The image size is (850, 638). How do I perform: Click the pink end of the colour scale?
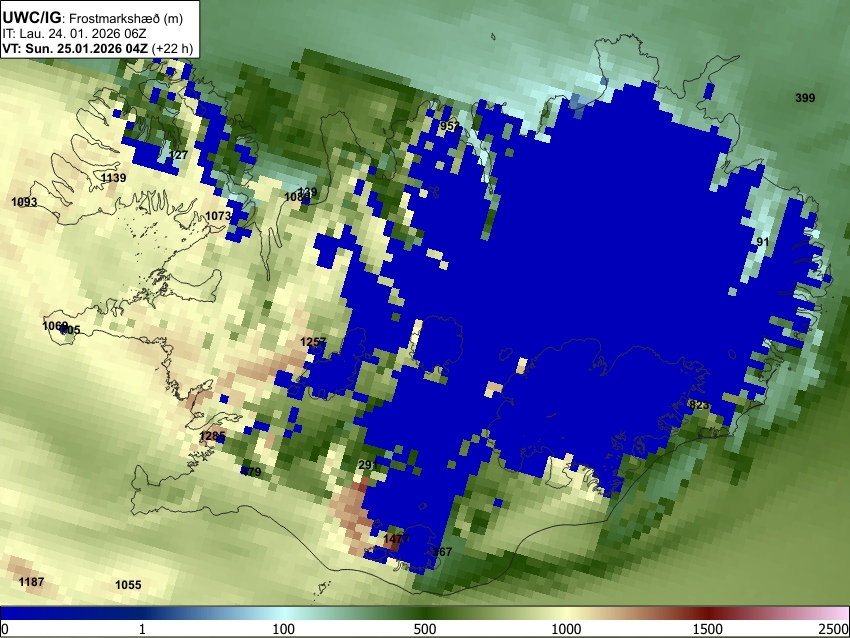click(838, 614)
